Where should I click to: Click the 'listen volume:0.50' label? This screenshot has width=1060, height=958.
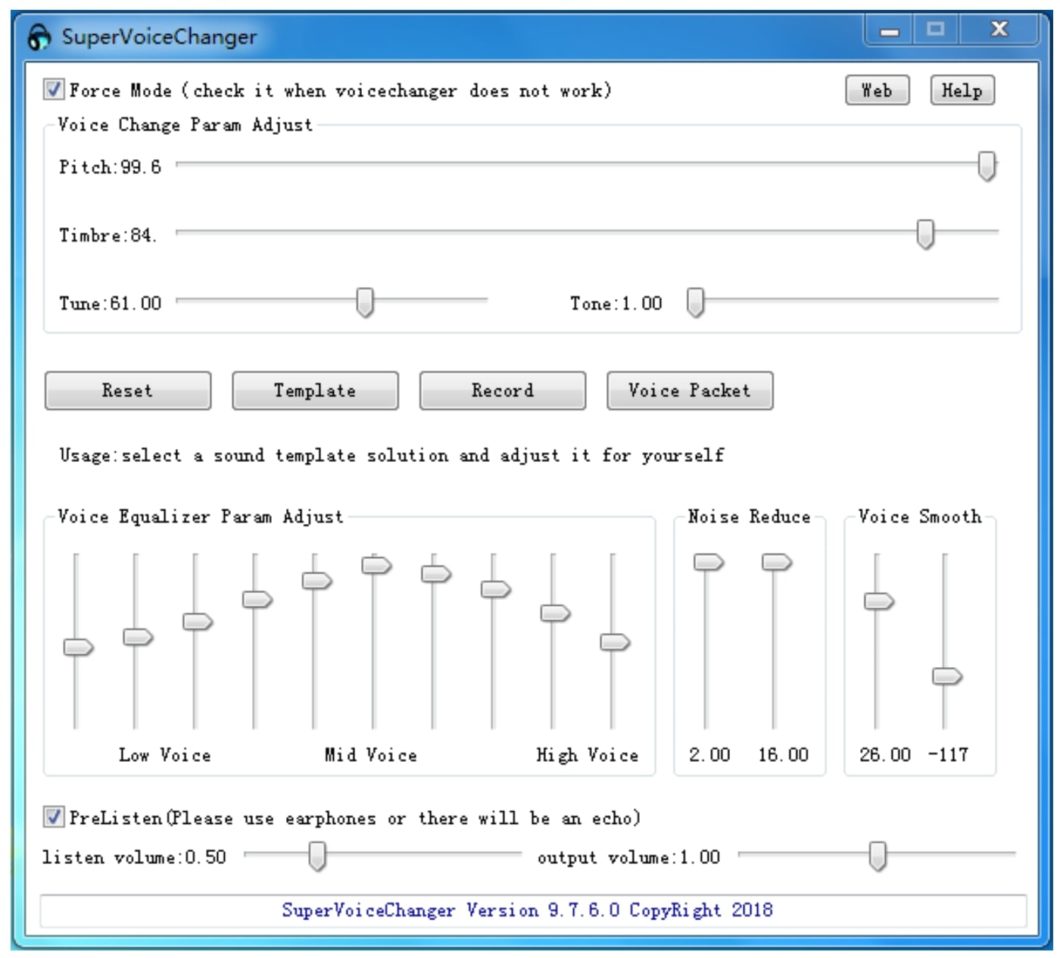(x=134, y=857)
